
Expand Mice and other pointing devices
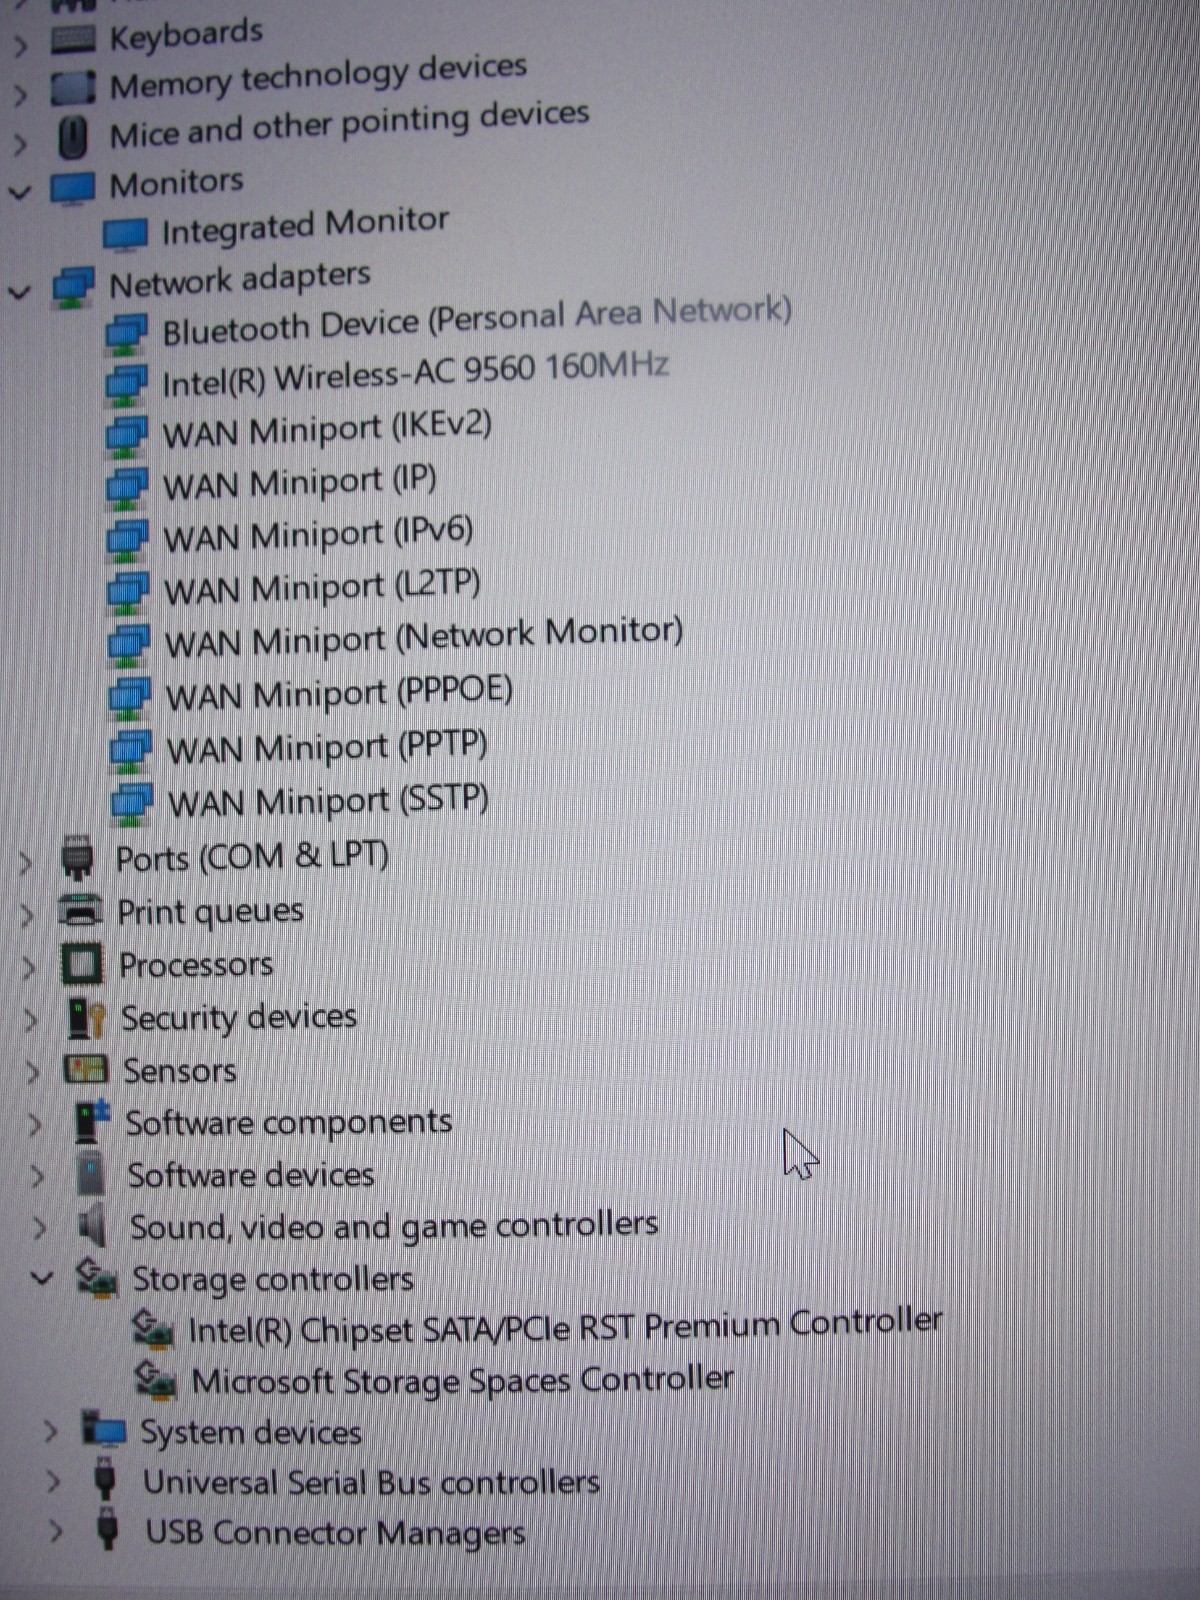tap(19, 143)
